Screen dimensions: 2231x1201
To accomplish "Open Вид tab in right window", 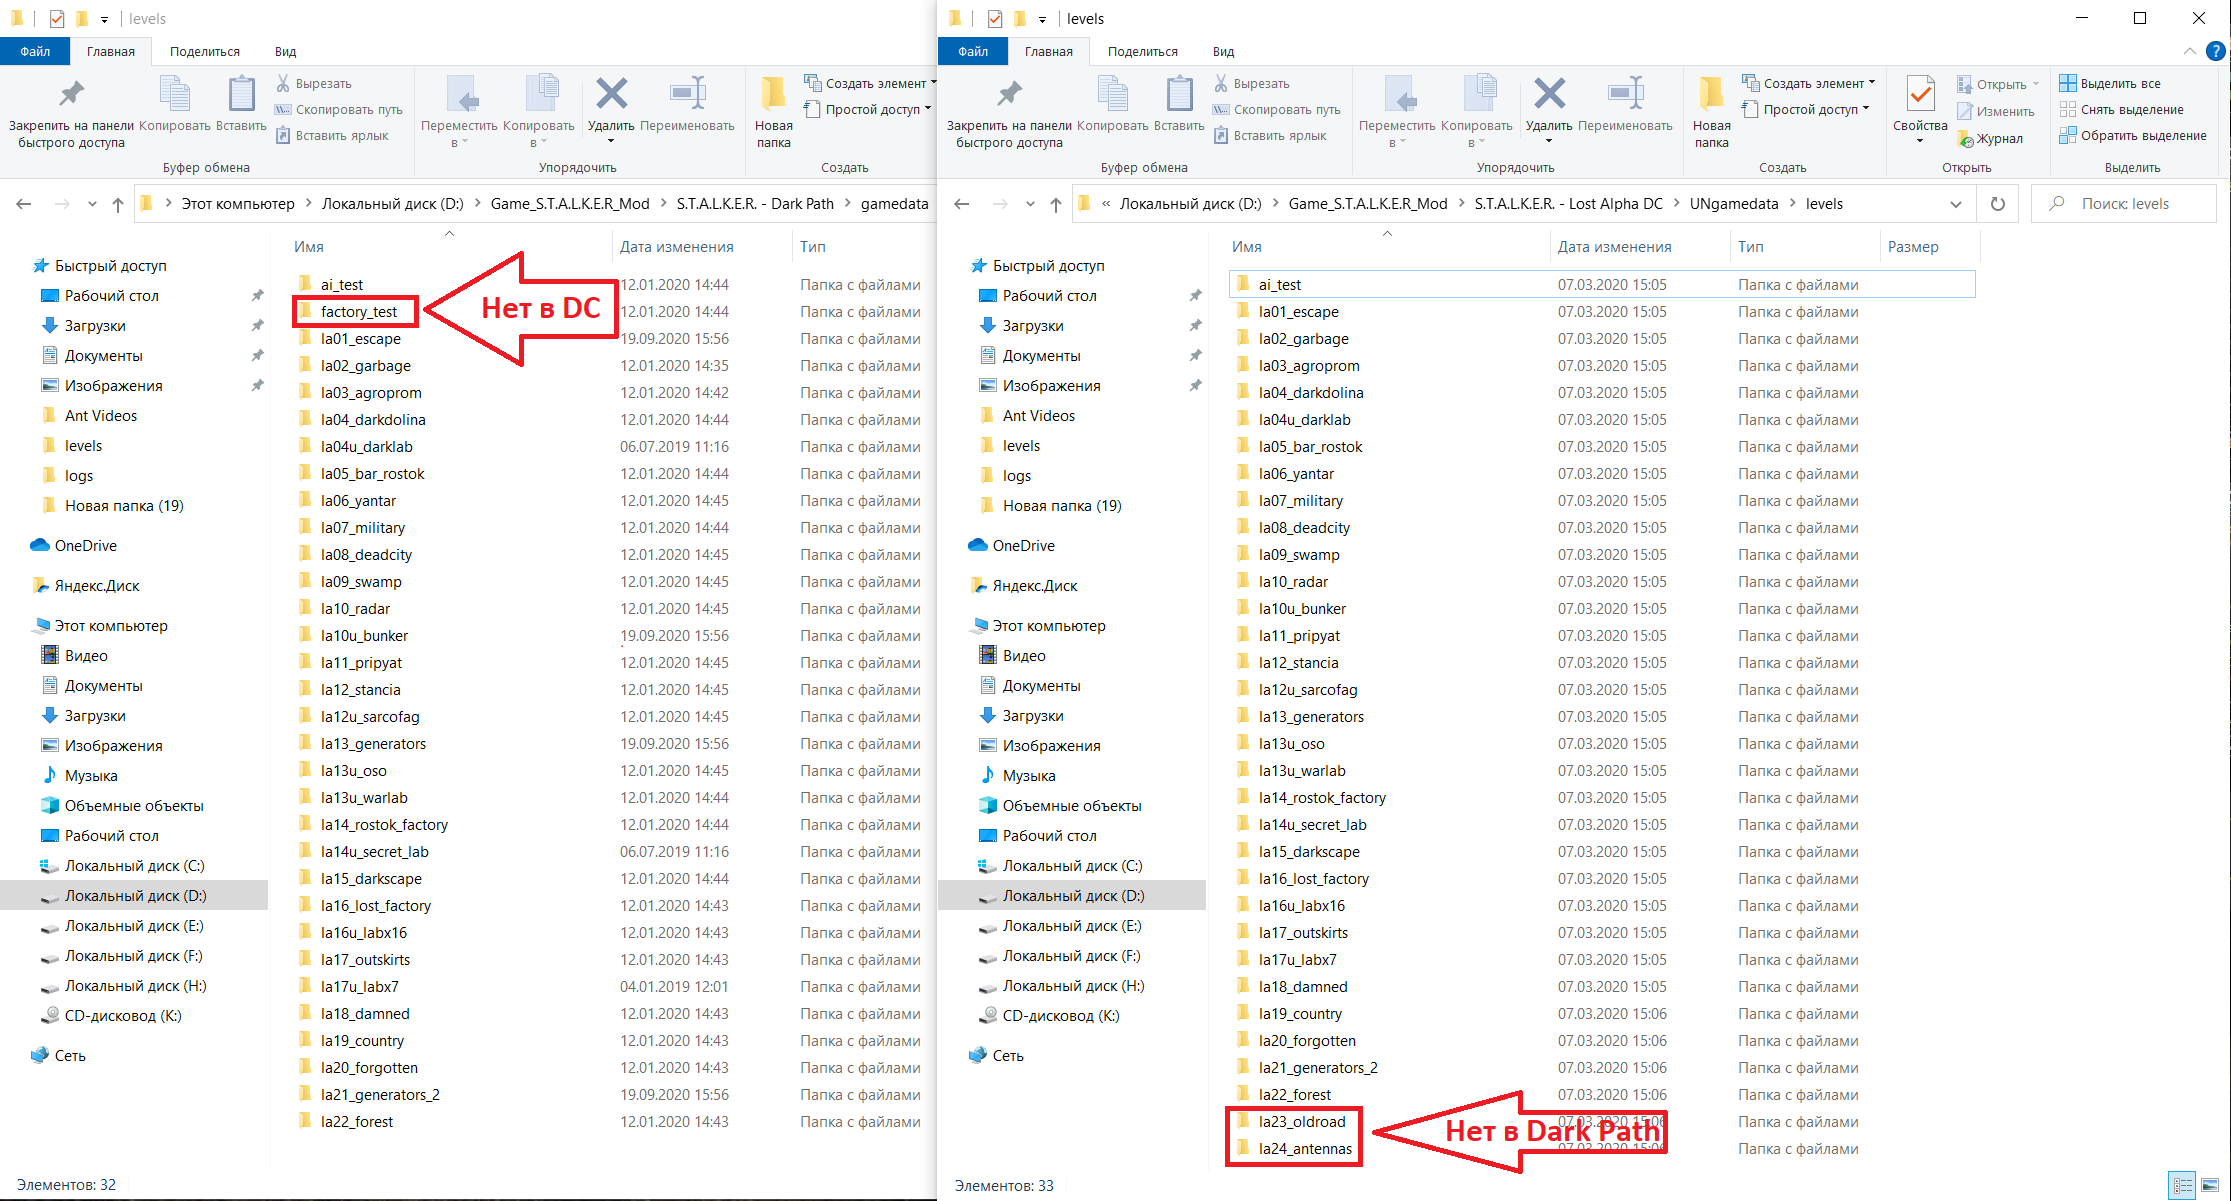I will click(1224, 51).
